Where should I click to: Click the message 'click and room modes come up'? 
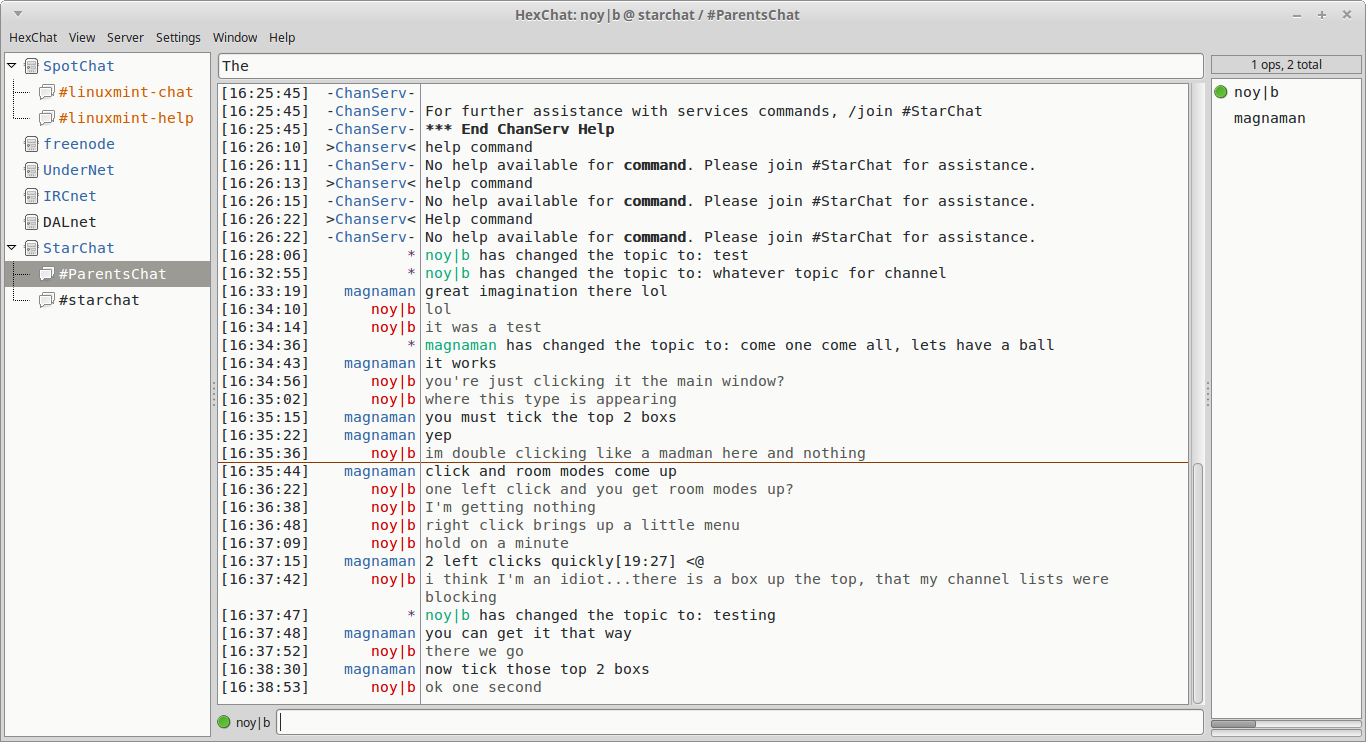[x=551, y=471]
